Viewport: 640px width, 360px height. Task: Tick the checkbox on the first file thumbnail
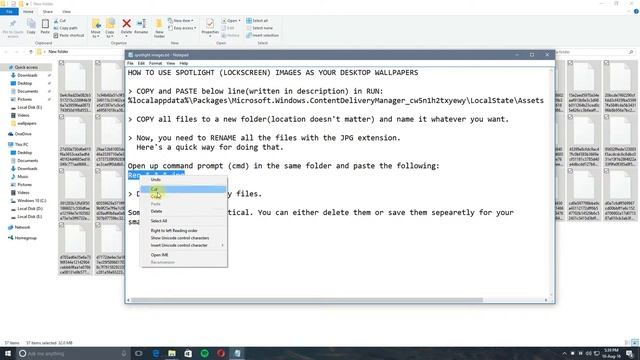tap(61, 63)
